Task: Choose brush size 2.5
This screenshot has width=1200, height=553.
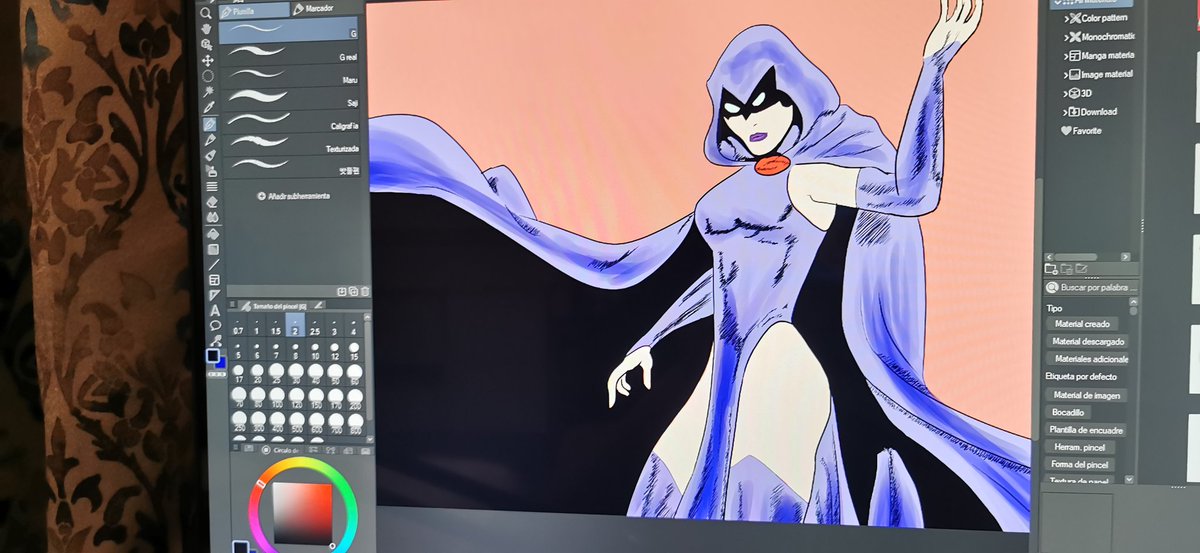Action: click(x=315, y=326)
